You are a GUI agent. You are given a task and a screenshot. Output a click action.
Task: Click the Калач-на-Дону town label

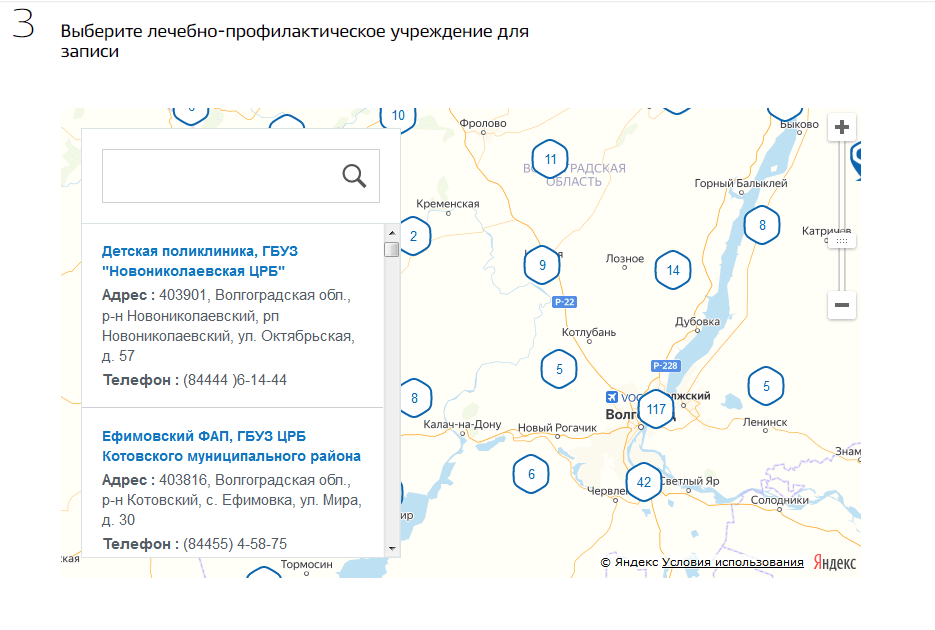pyautogui.click(x=462, y=424)
